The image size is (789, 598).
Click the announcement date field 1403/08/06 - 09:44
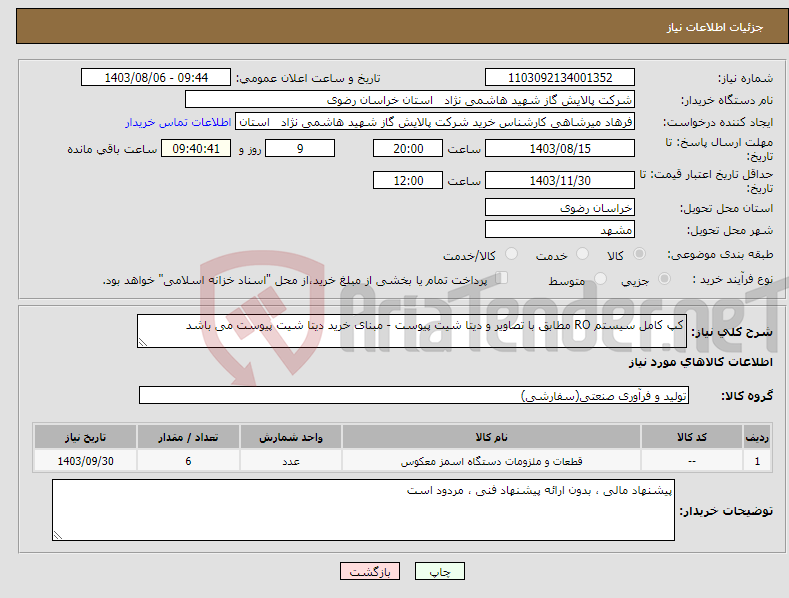point(156,78)
